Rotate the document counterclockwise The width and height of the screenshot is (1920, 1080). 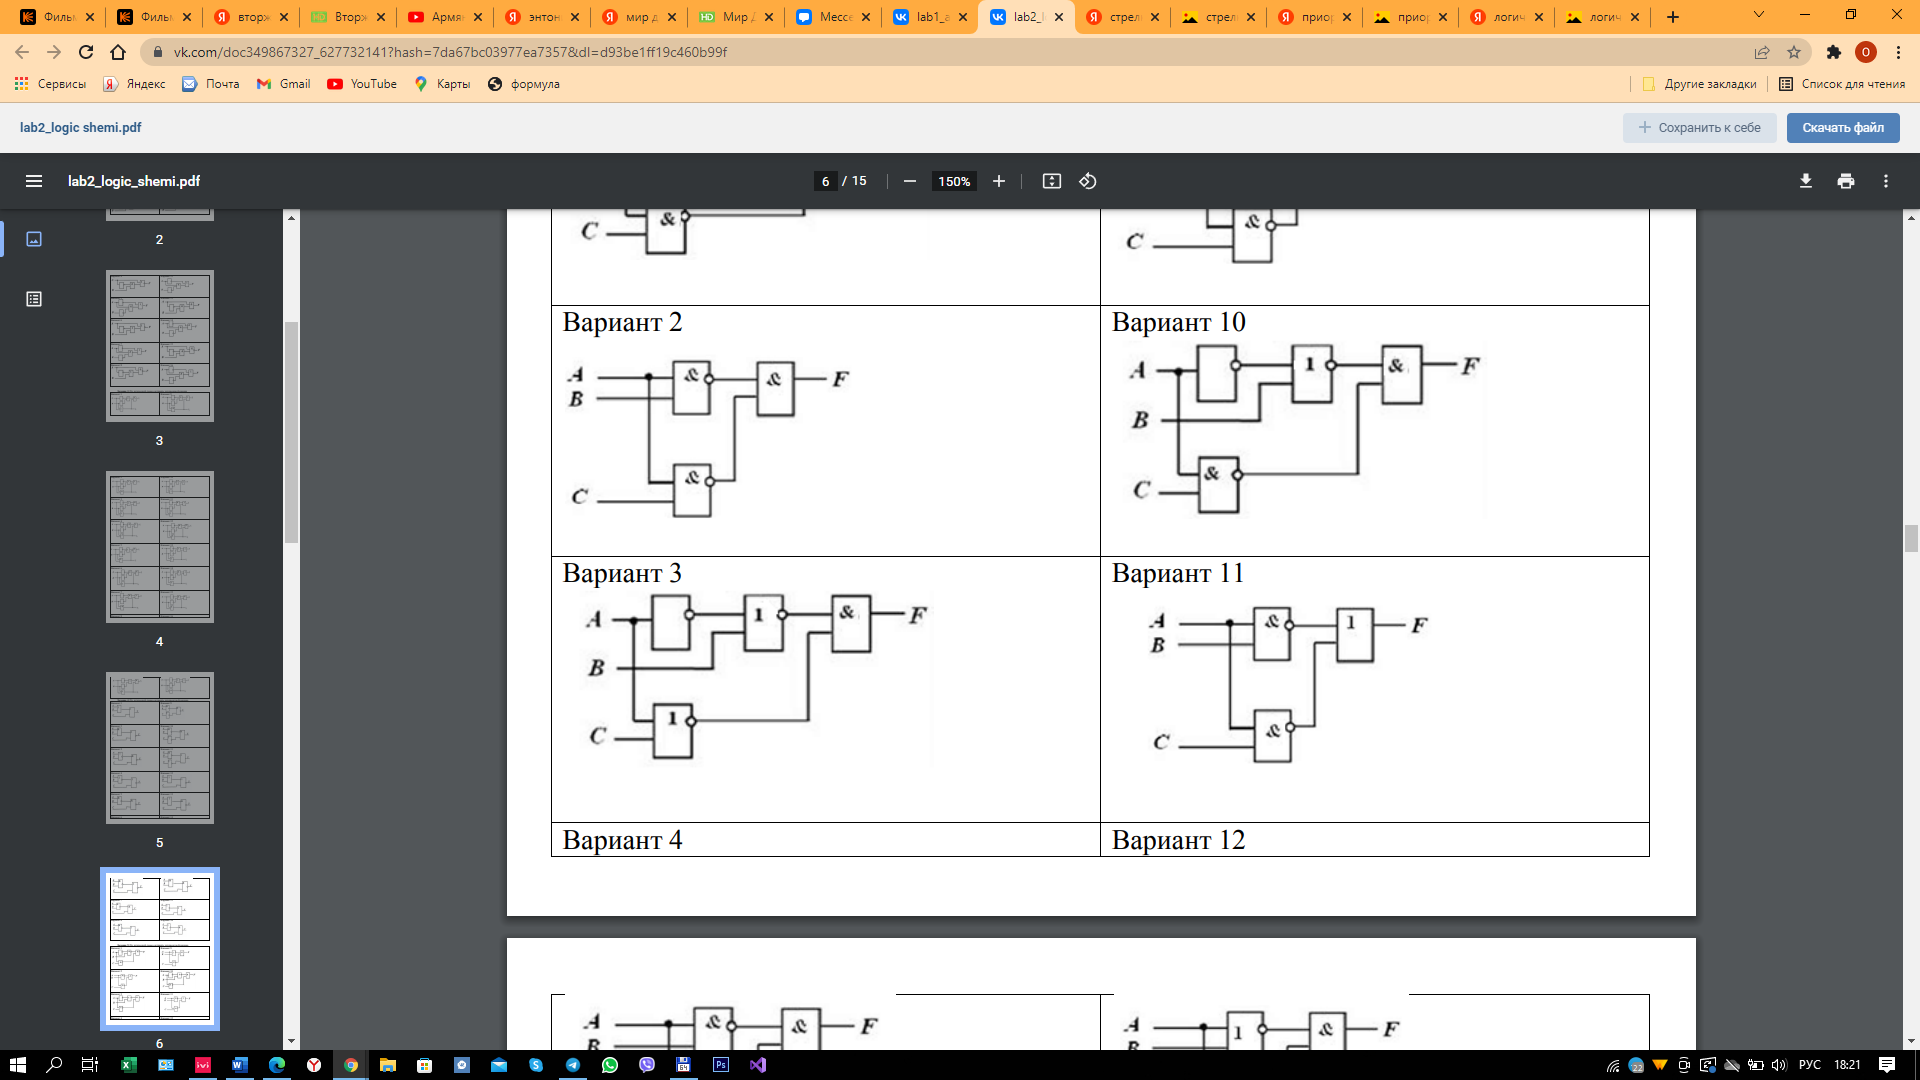point(1088,181)
